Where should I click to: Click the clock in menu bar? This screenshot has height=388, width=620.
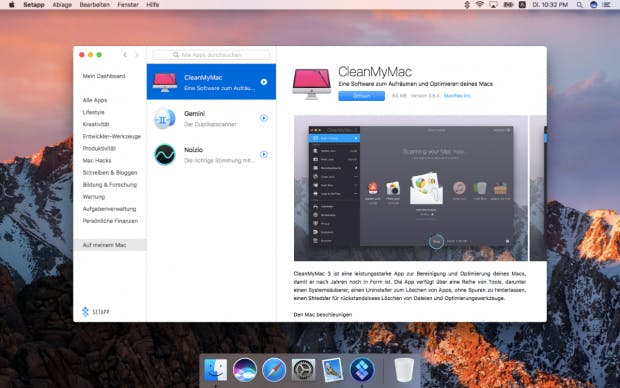pos(550,5)
